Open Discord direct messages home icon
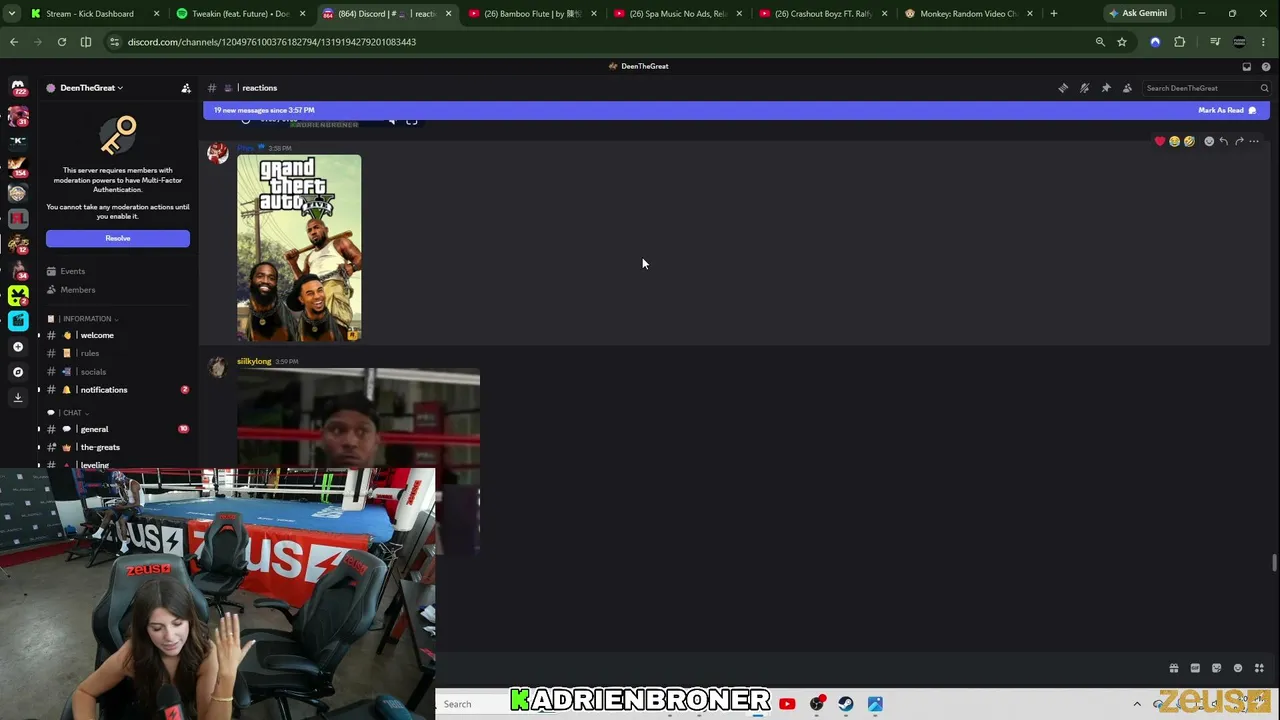The height and width of the screenshot is (720, 1280). tap(18, 88)
